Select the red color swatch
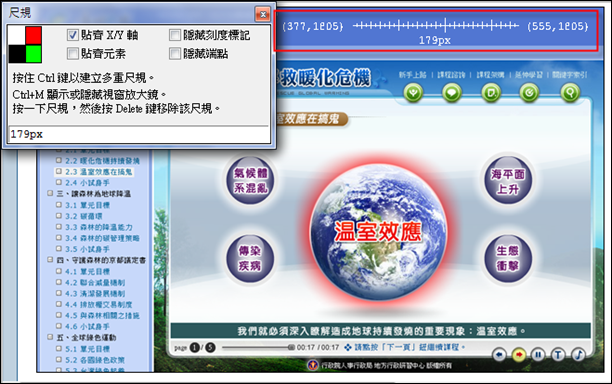The height and width of the screenshot is (384, 612). point(34,36)
